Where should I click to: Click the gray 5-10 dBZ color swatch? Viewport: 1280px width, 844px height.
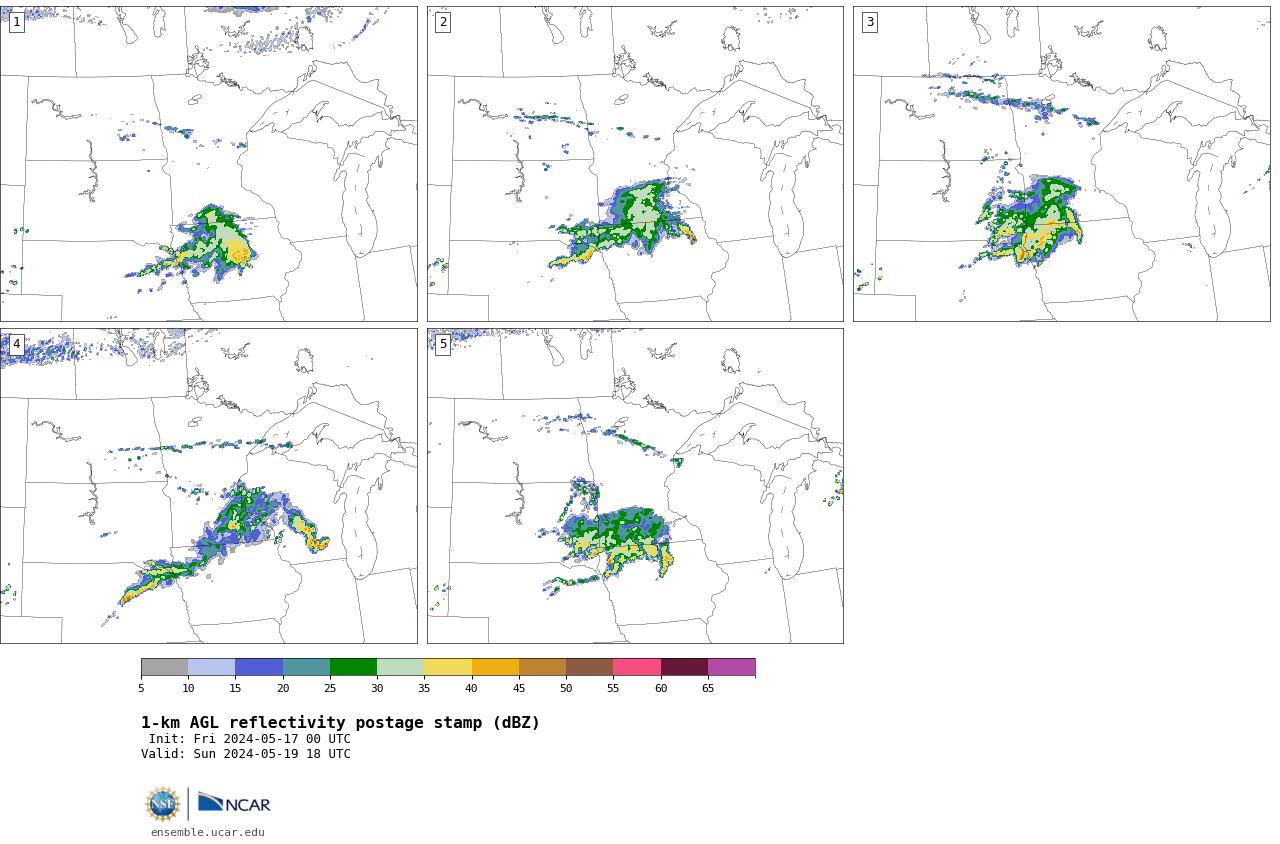coord(164,667)
